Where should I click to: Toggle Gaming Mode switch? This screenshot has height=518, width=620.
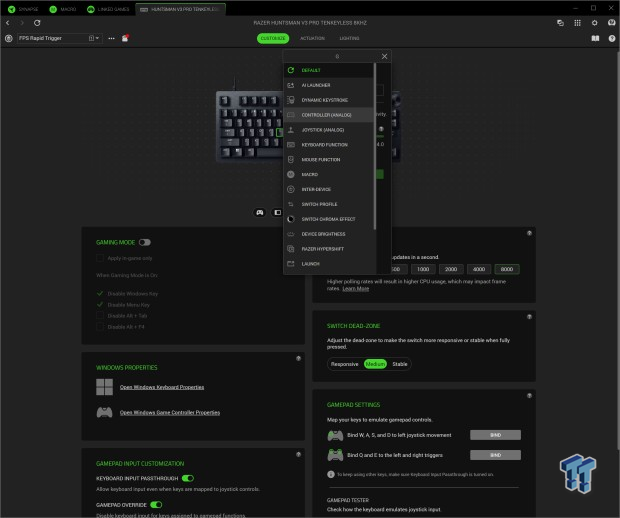(145, 242)
